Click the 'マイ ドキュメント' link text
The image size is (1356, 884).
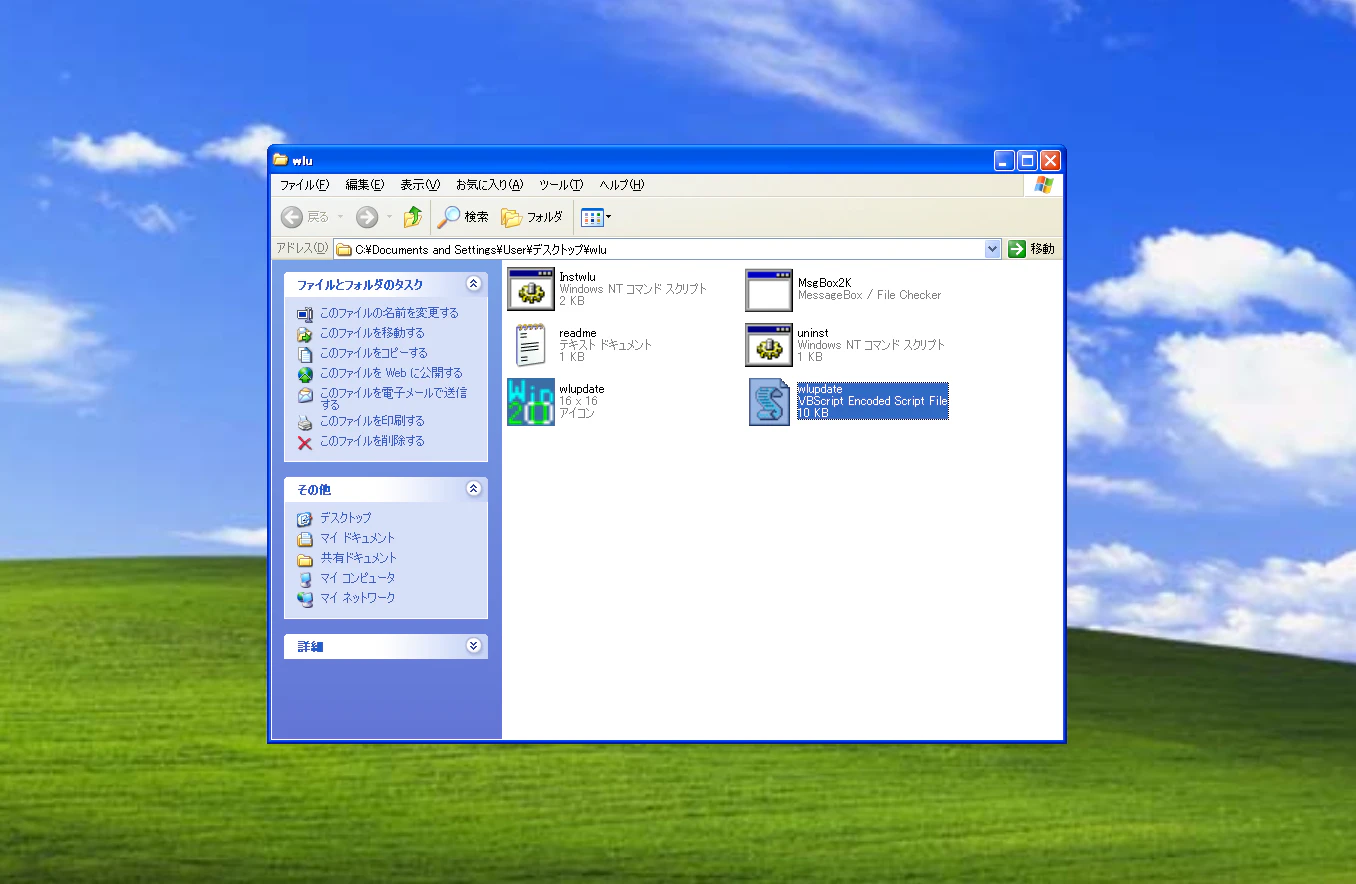(358, 538)
